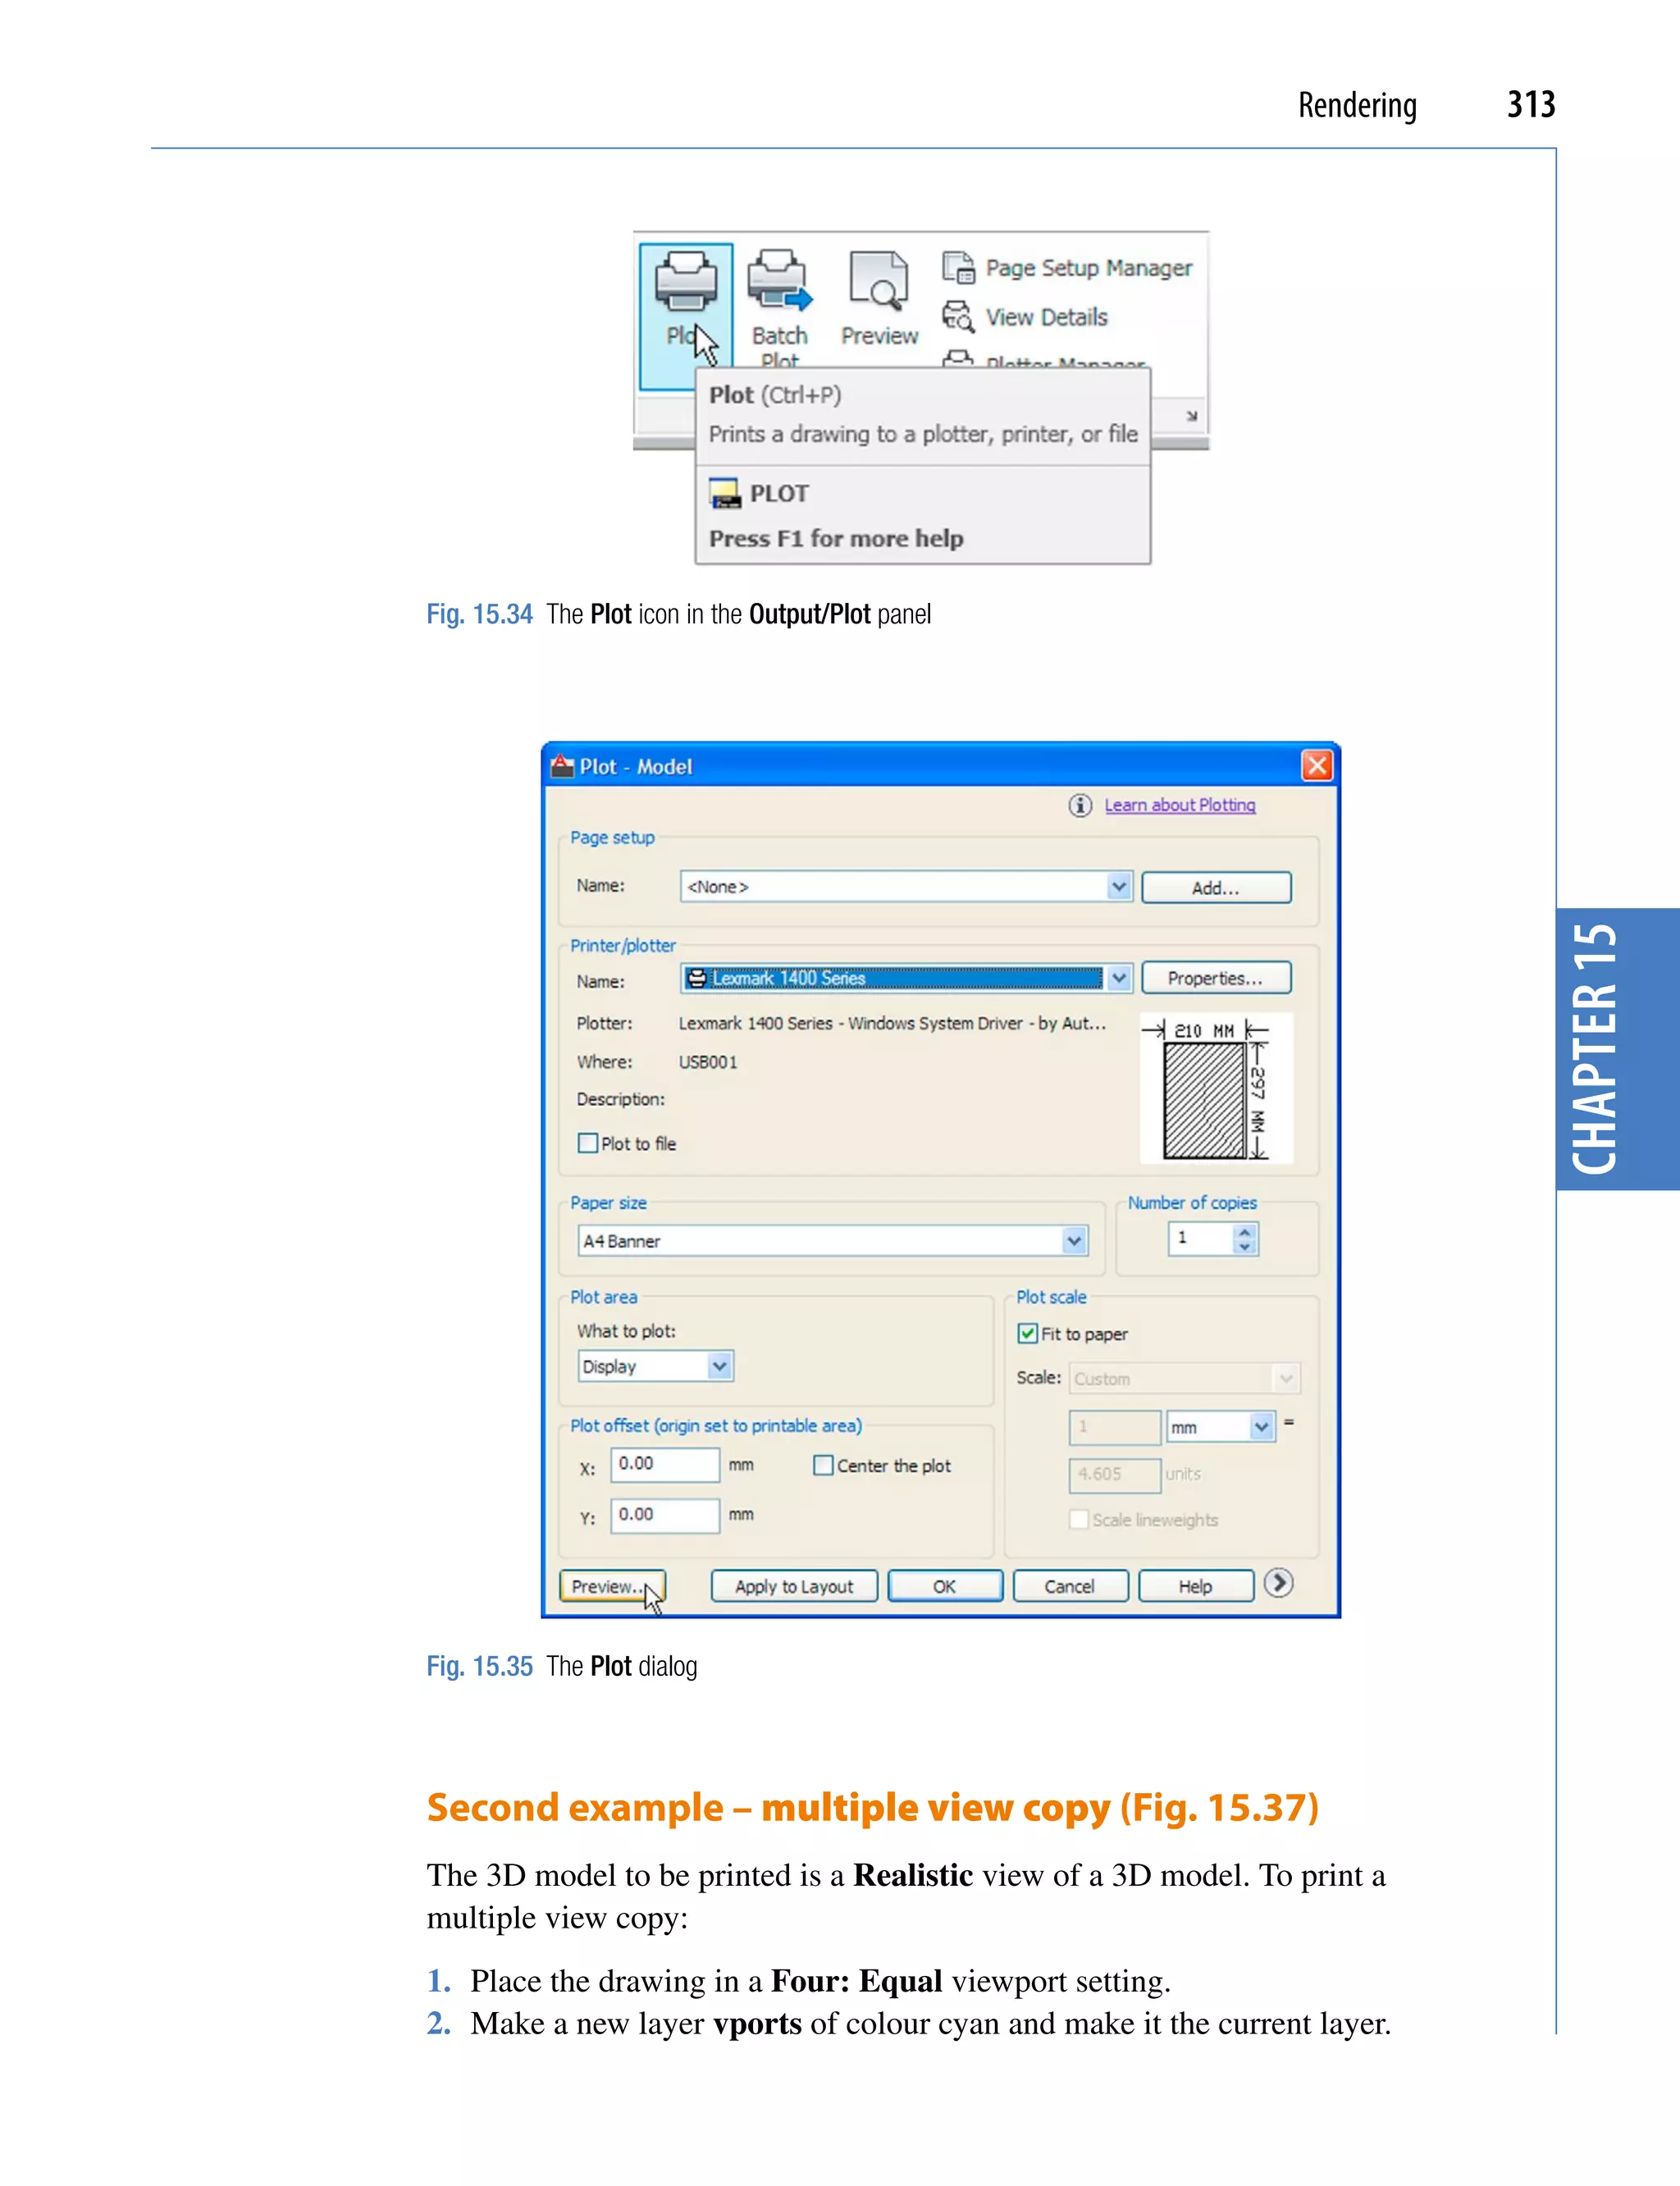Viewport: 1680px width, 2186px height.
Task: Click the AutoCAD icon in Plot dialog title
Action: [563, 766]
